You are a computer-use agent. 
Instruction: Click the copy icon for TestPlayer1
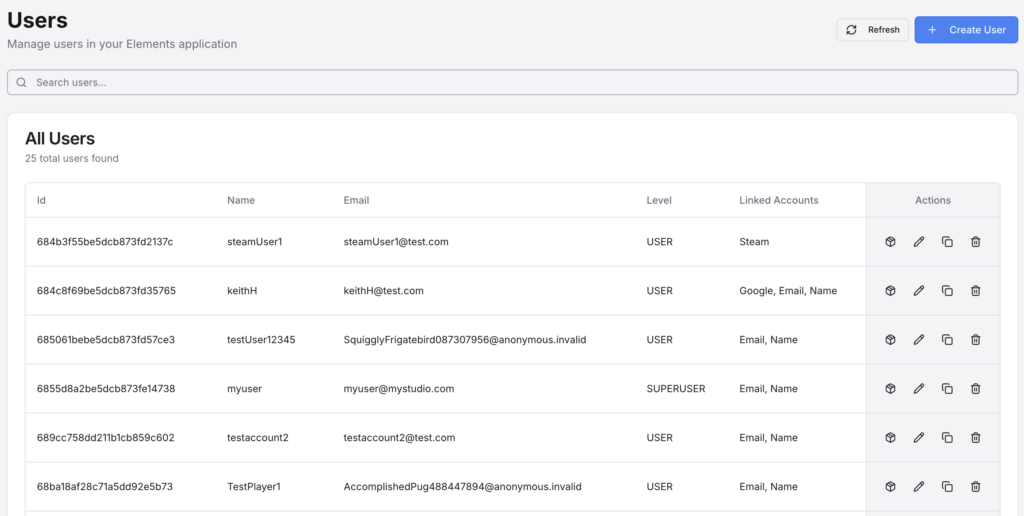(x=947, y=487)
